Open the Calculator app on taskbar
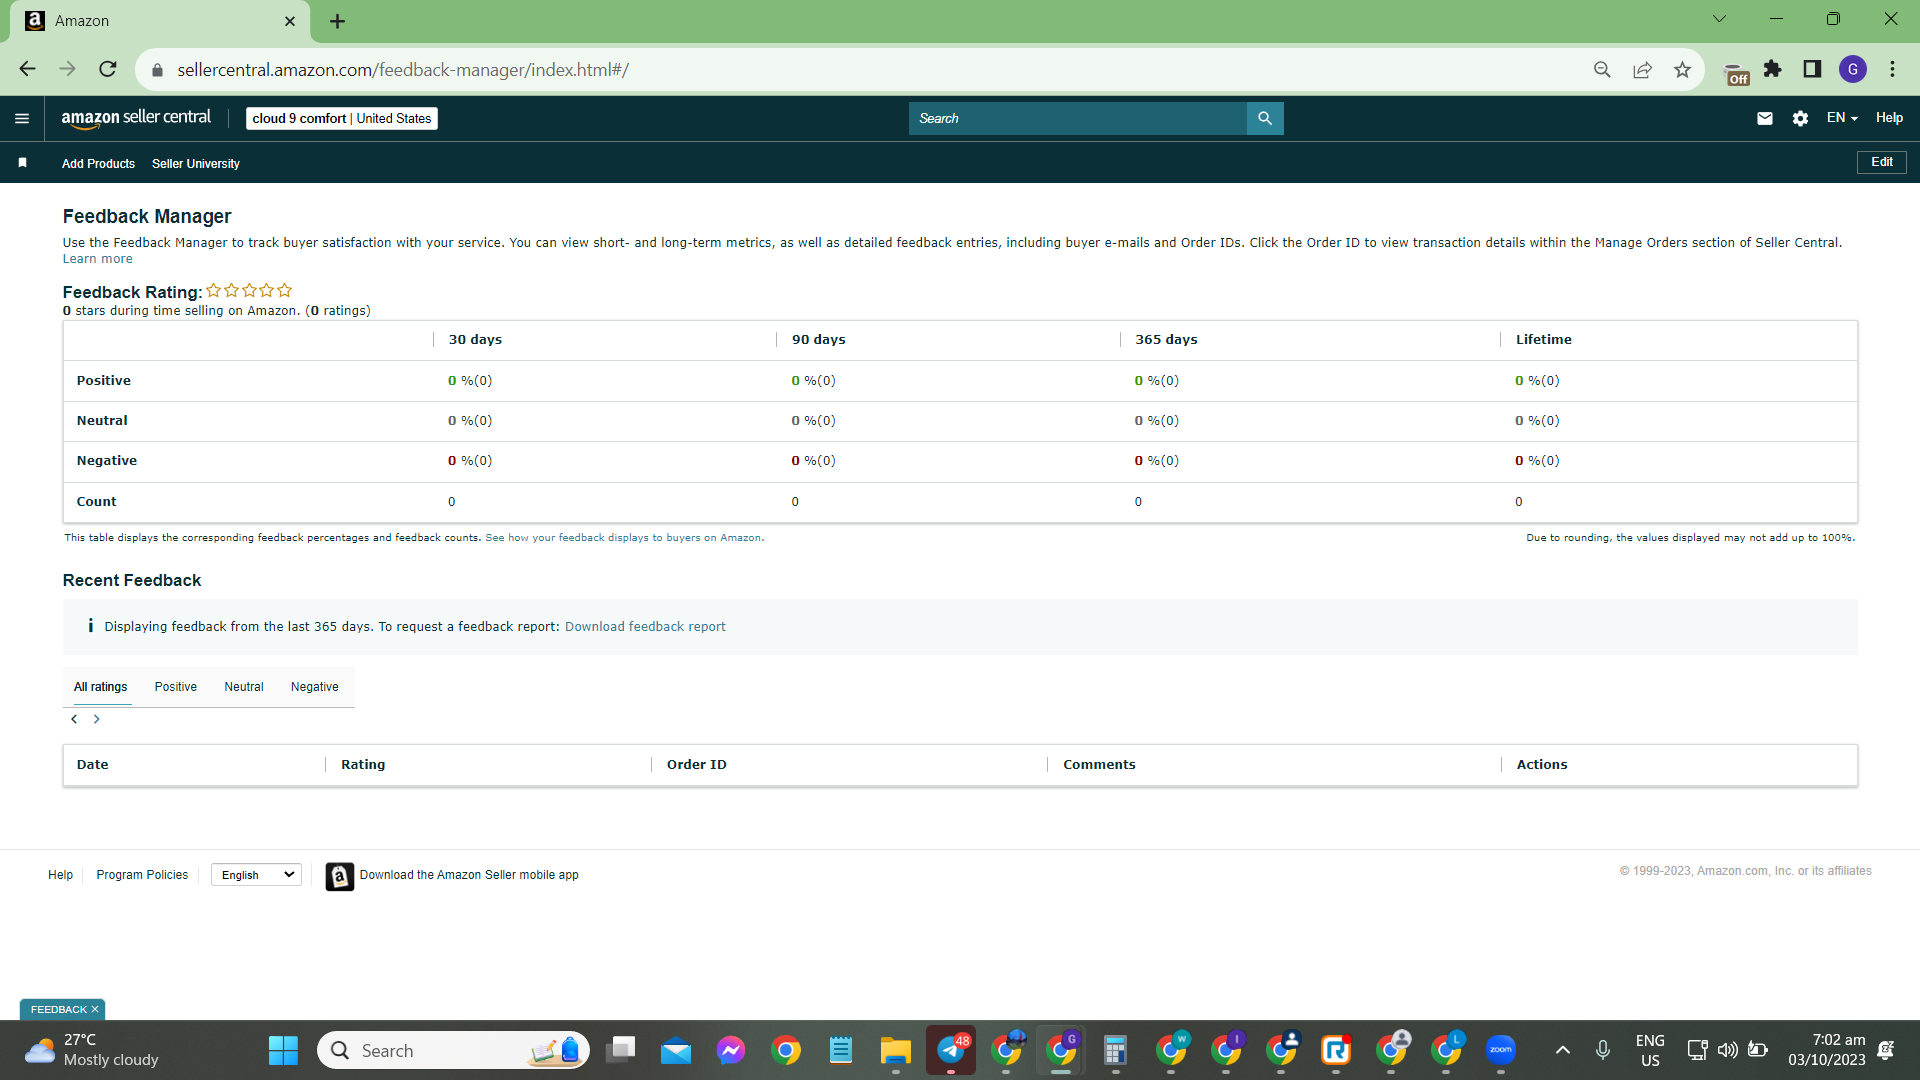This screenshot has height=1080, width=1920. point(1115,1050)
